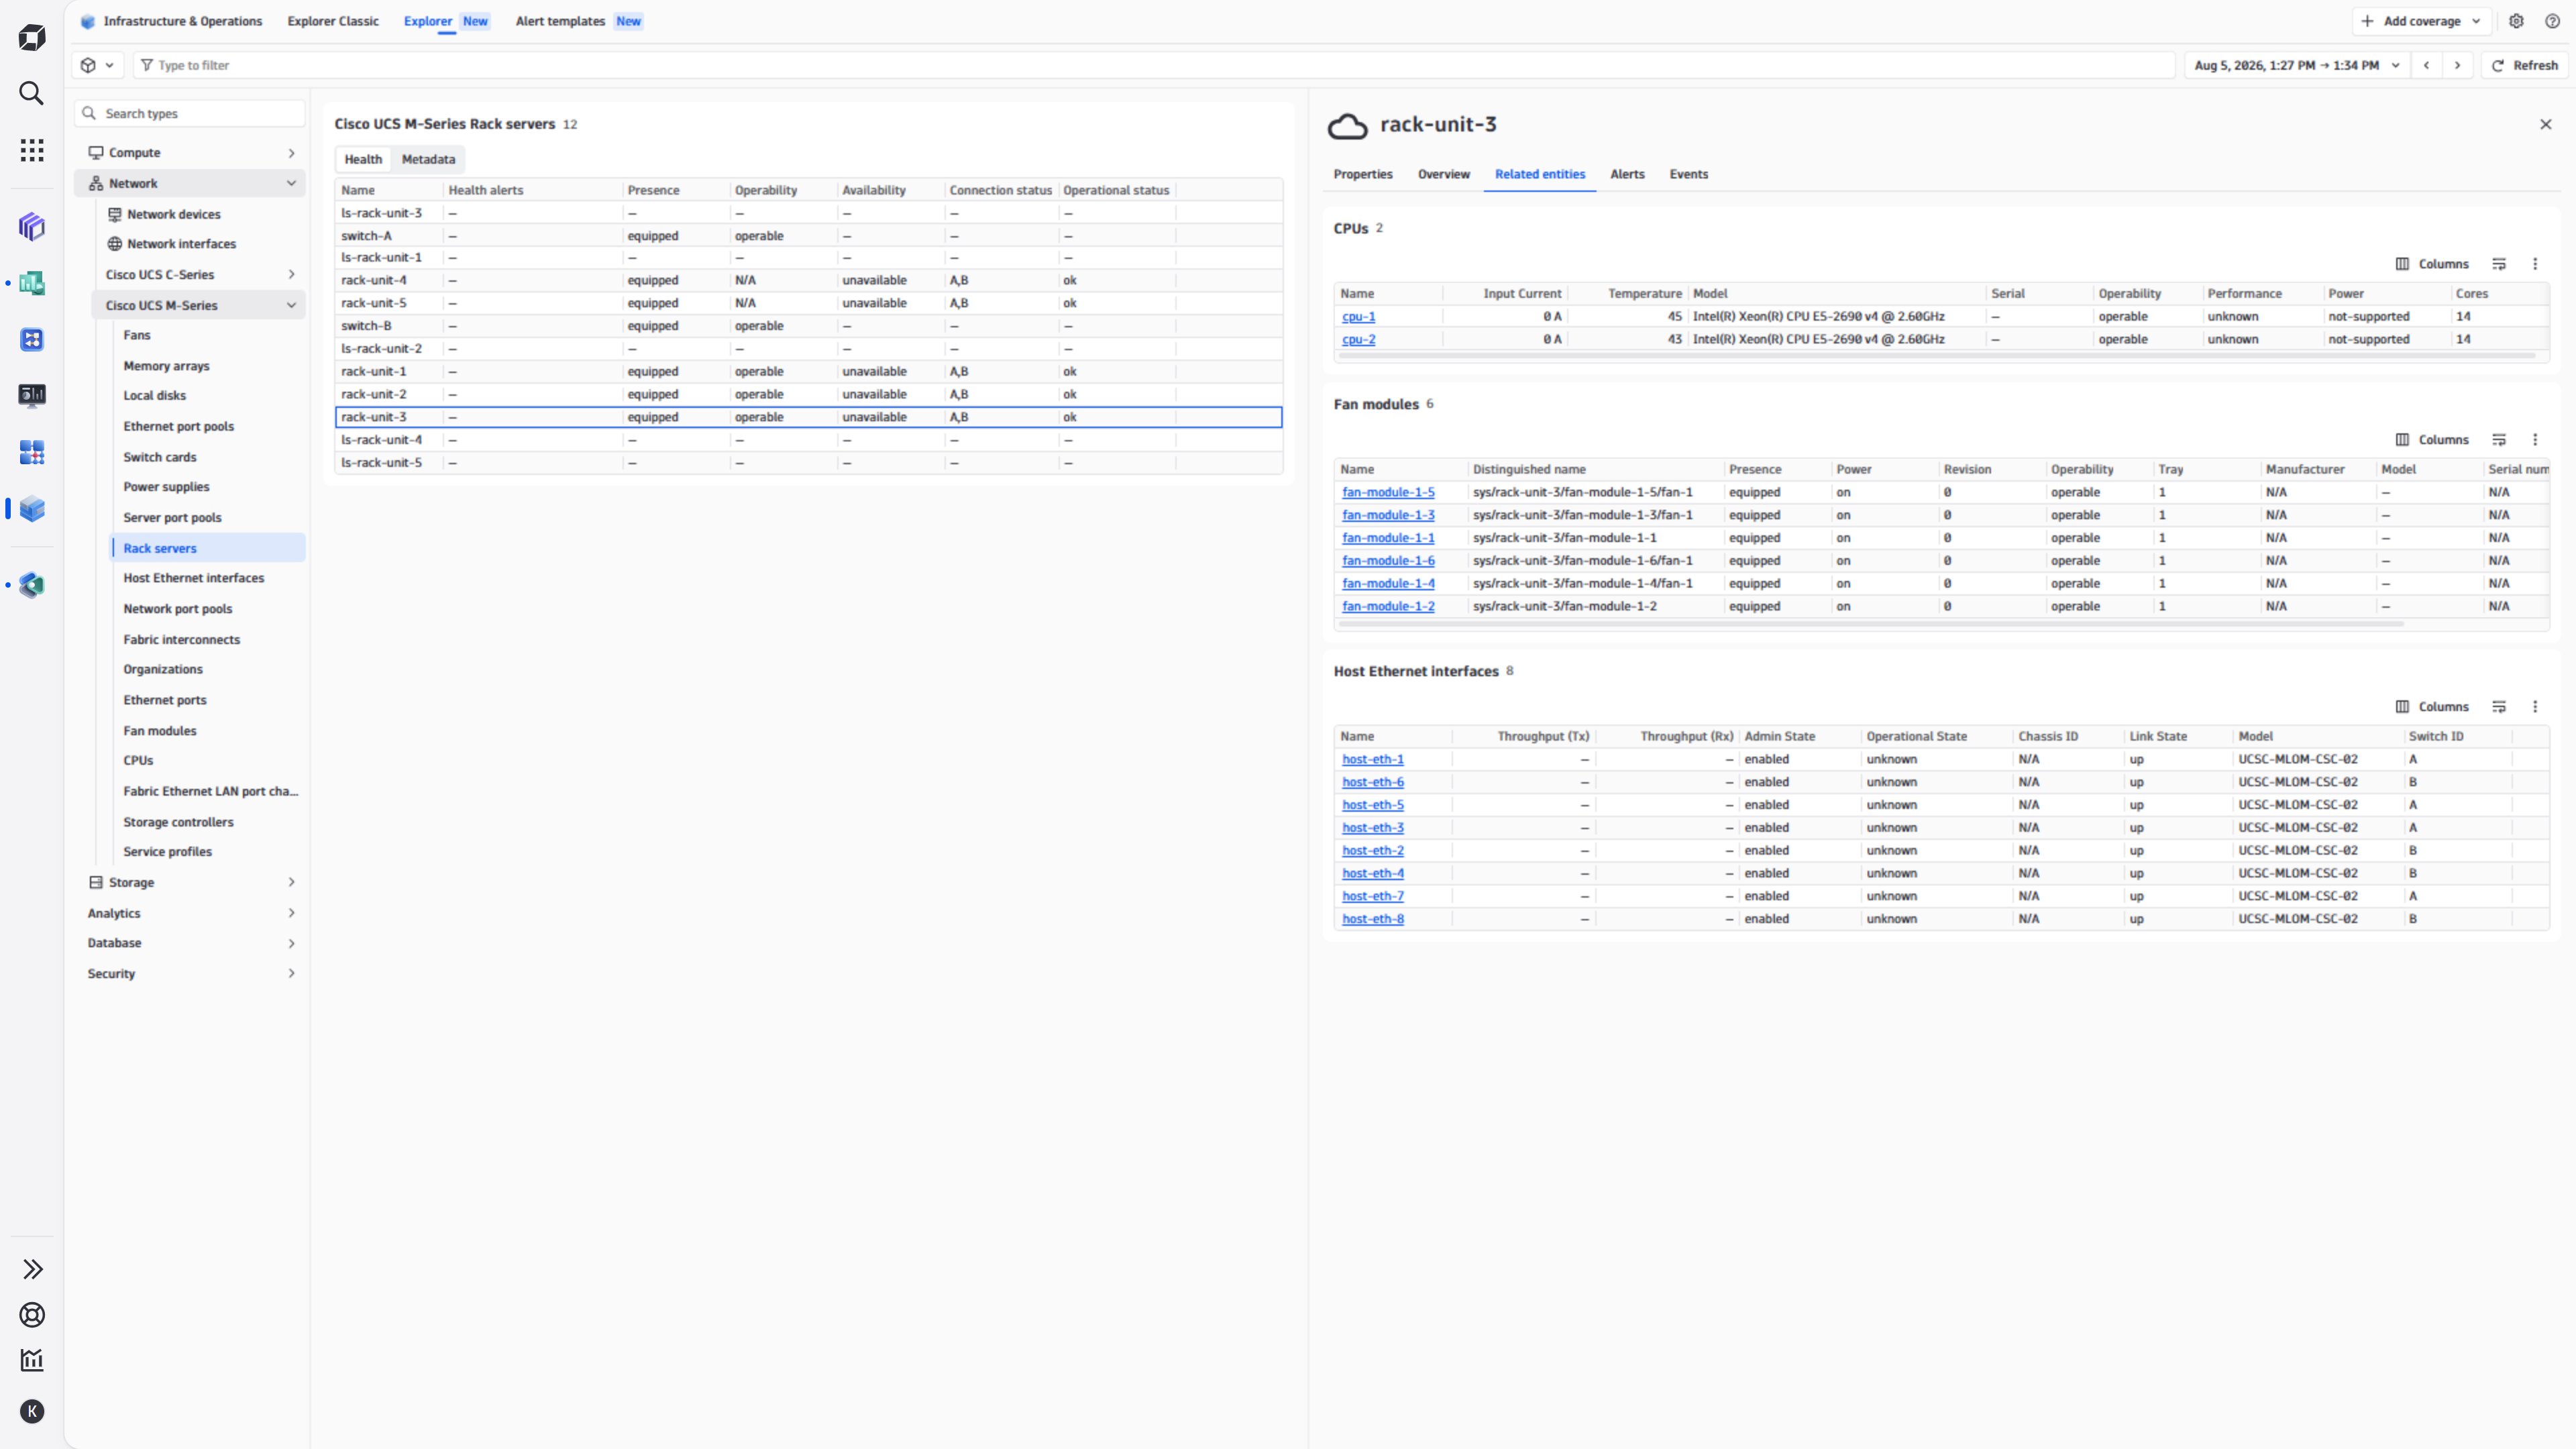Image resolution: width=2576 pixels, height=1449 pixels.
Task: Open the user avatar K menu
Action: (32, 1411)
